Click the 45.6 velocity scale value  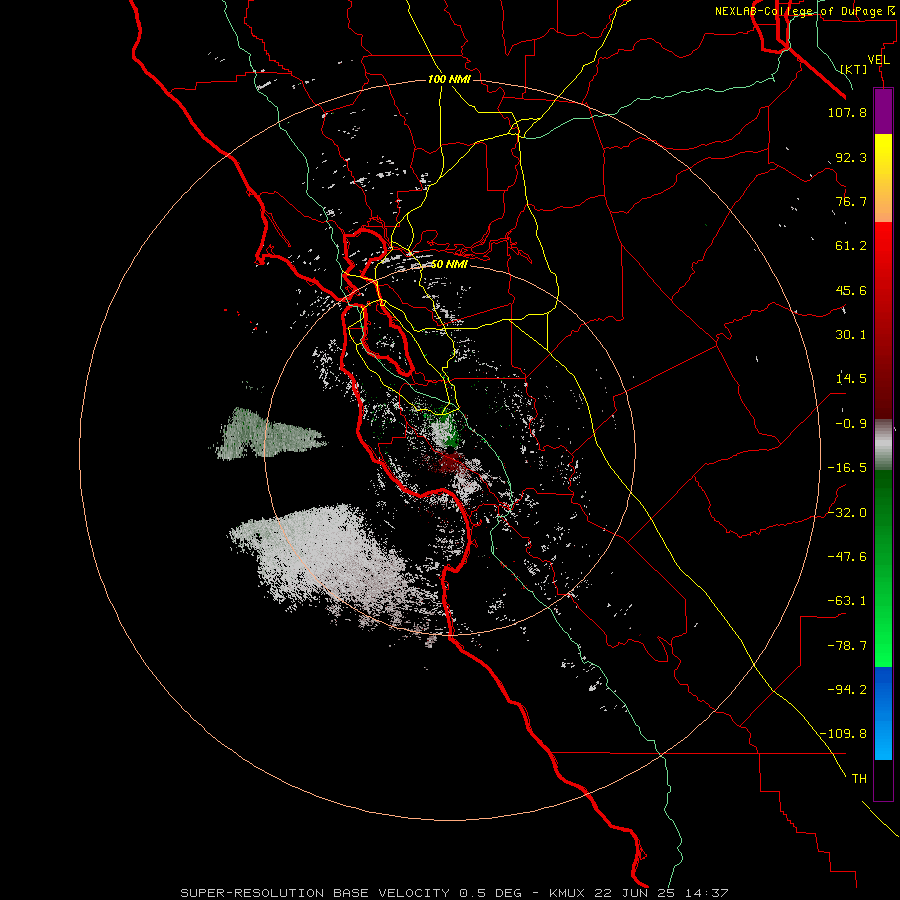click(x=851, y=290)
